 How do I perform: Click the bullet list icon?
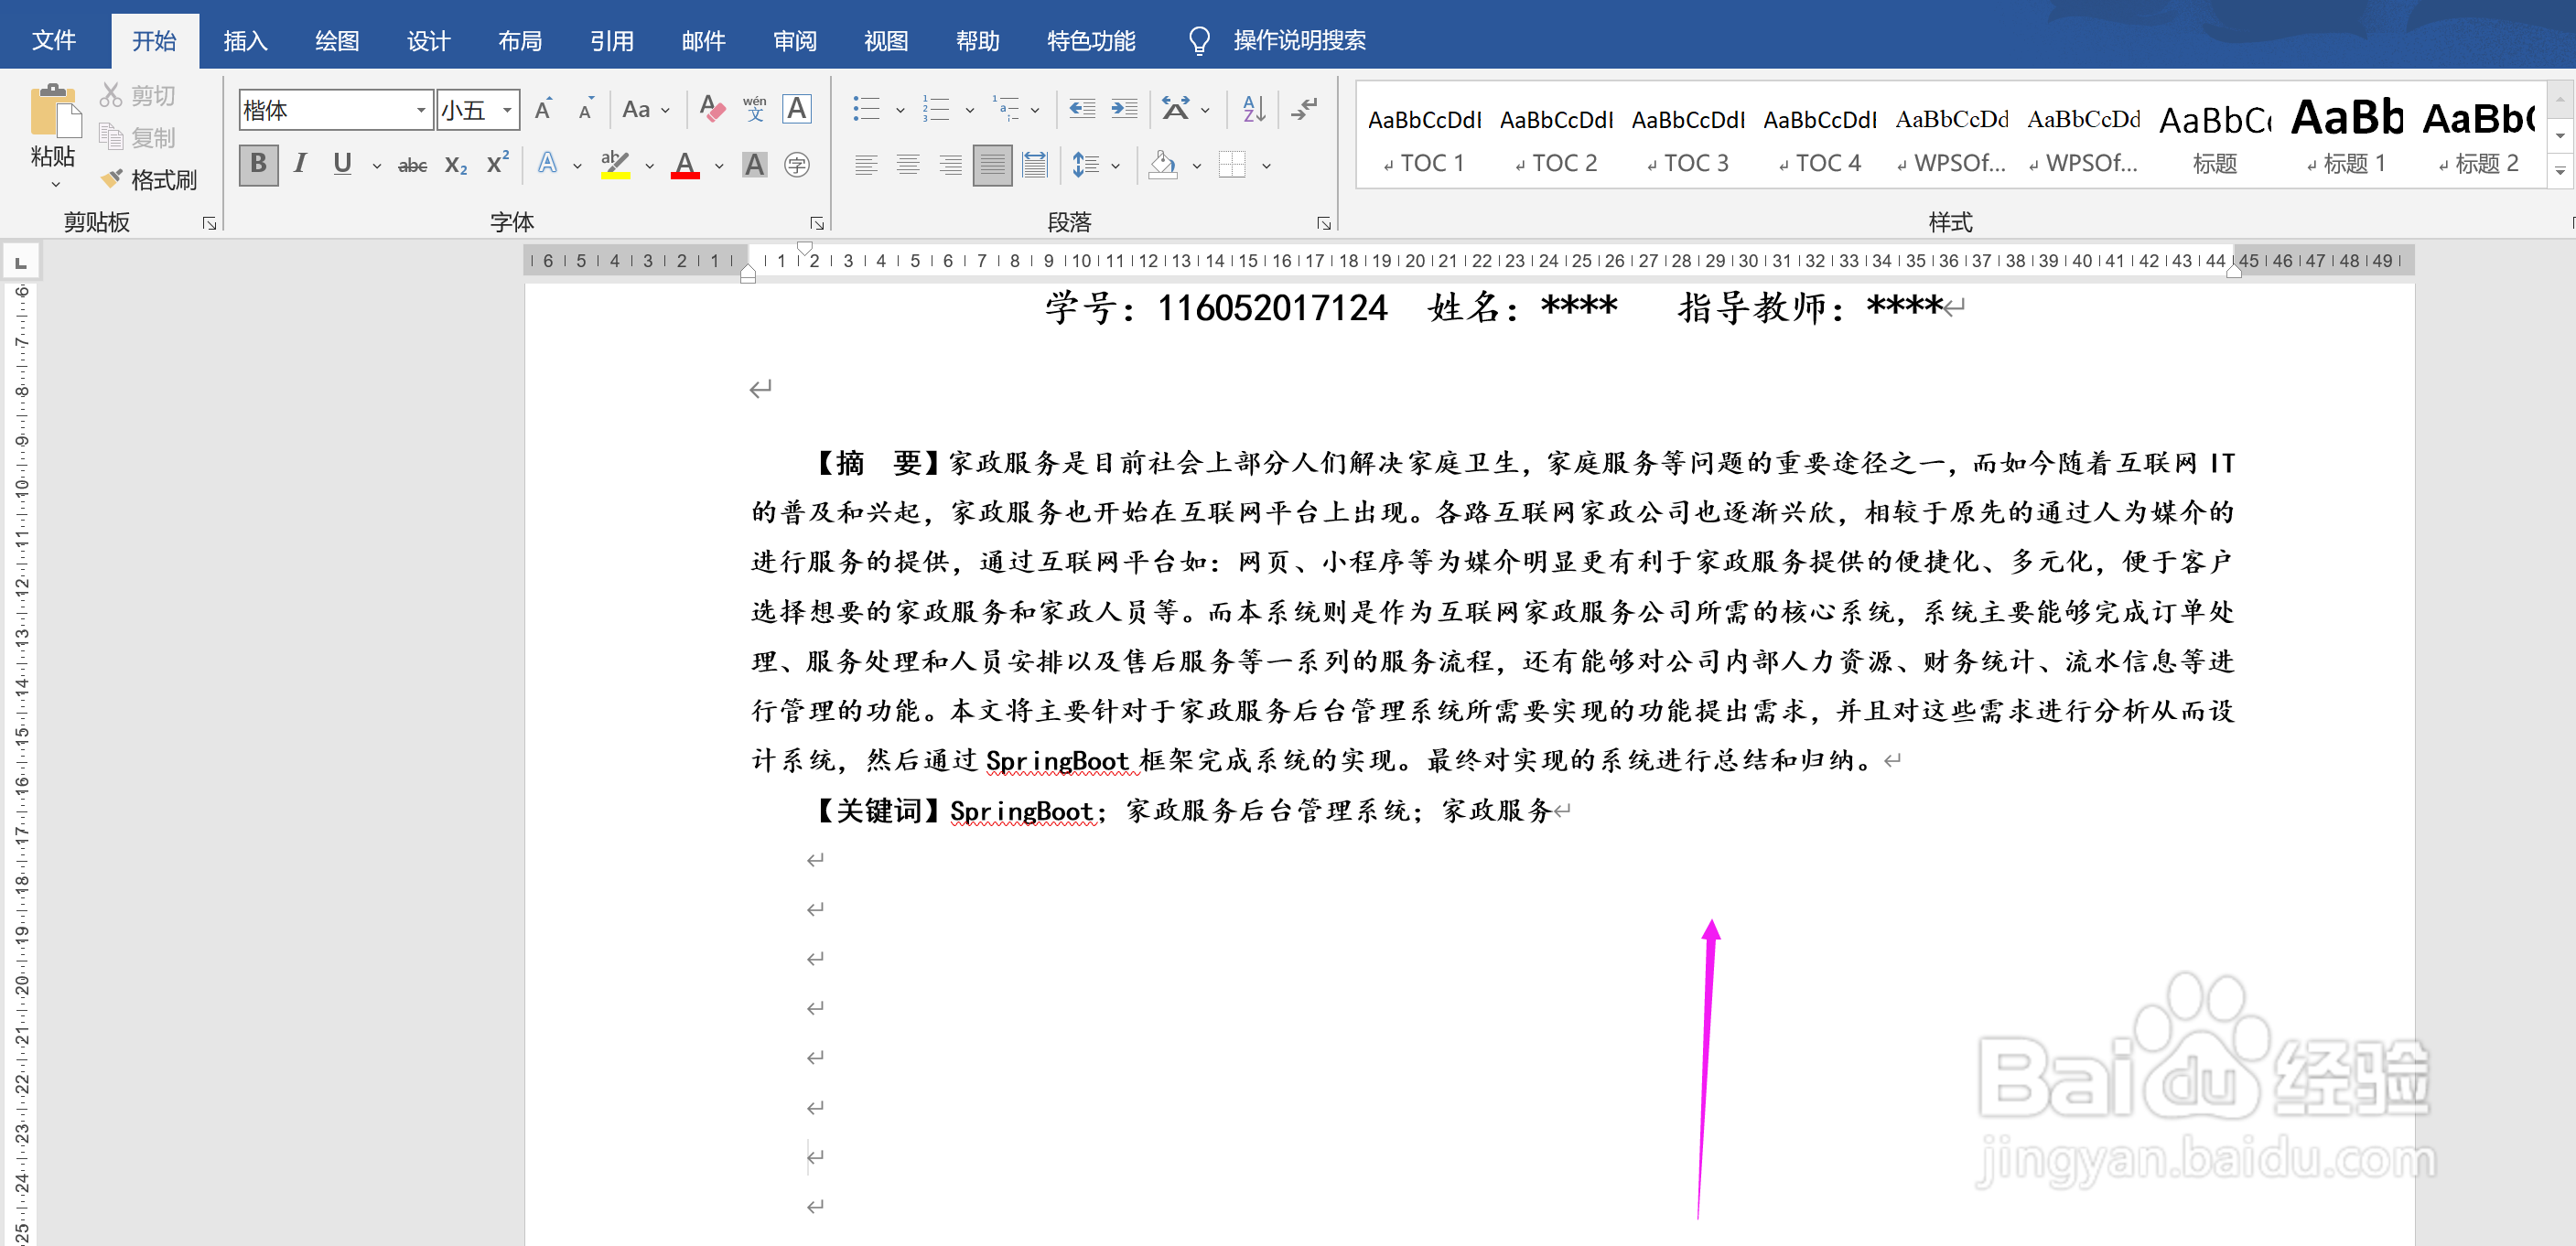pos(866,109)
